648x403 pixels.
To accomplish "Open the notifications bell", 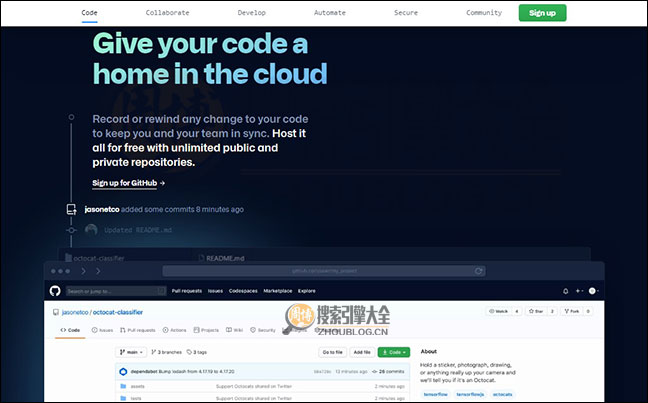I will click(565, 291).
